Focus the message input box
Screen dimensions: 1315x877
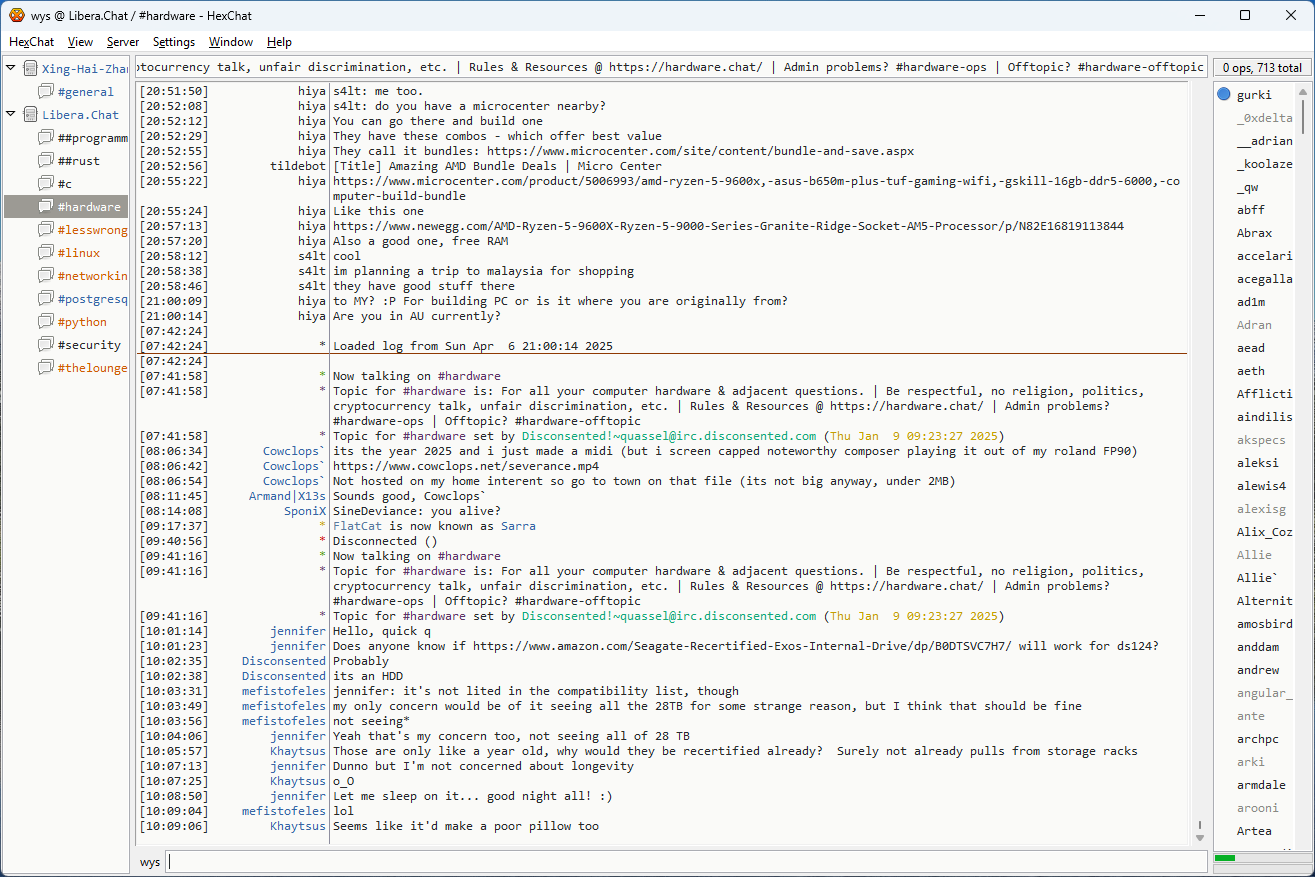pos(686,862)
